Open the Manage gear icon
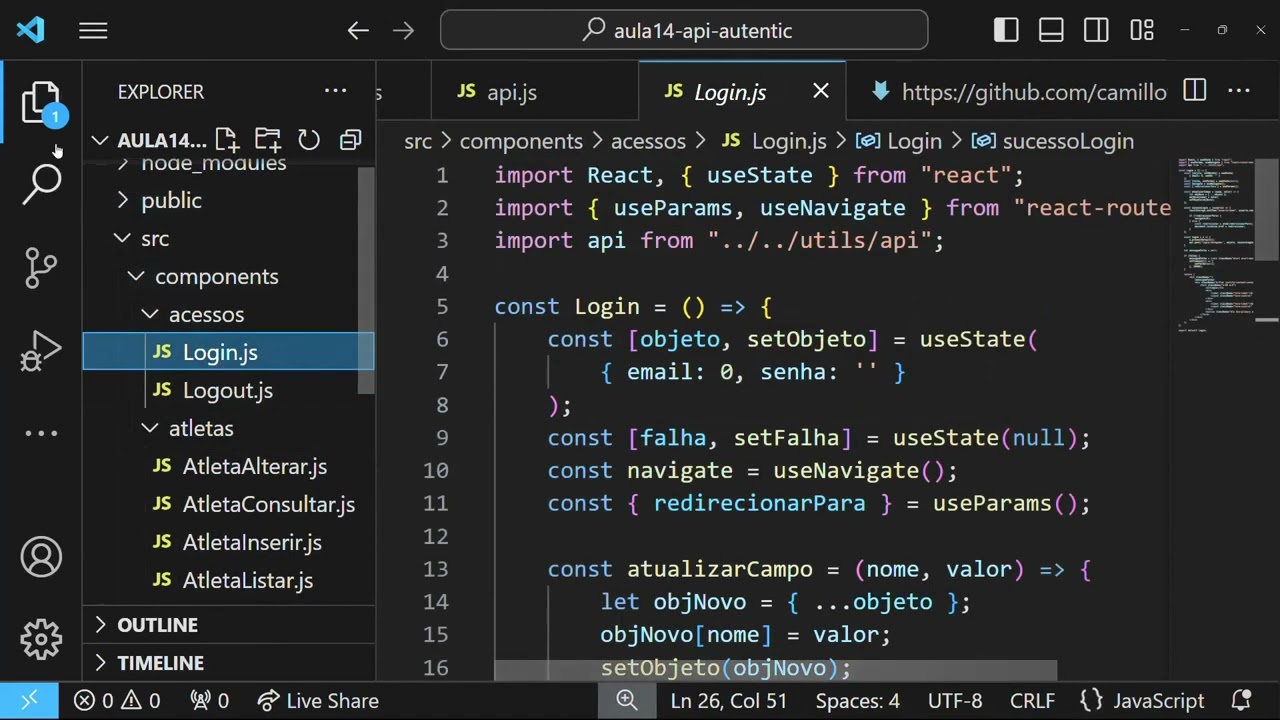This screenshot has height=720, width=1280. (x=41, y=639)
